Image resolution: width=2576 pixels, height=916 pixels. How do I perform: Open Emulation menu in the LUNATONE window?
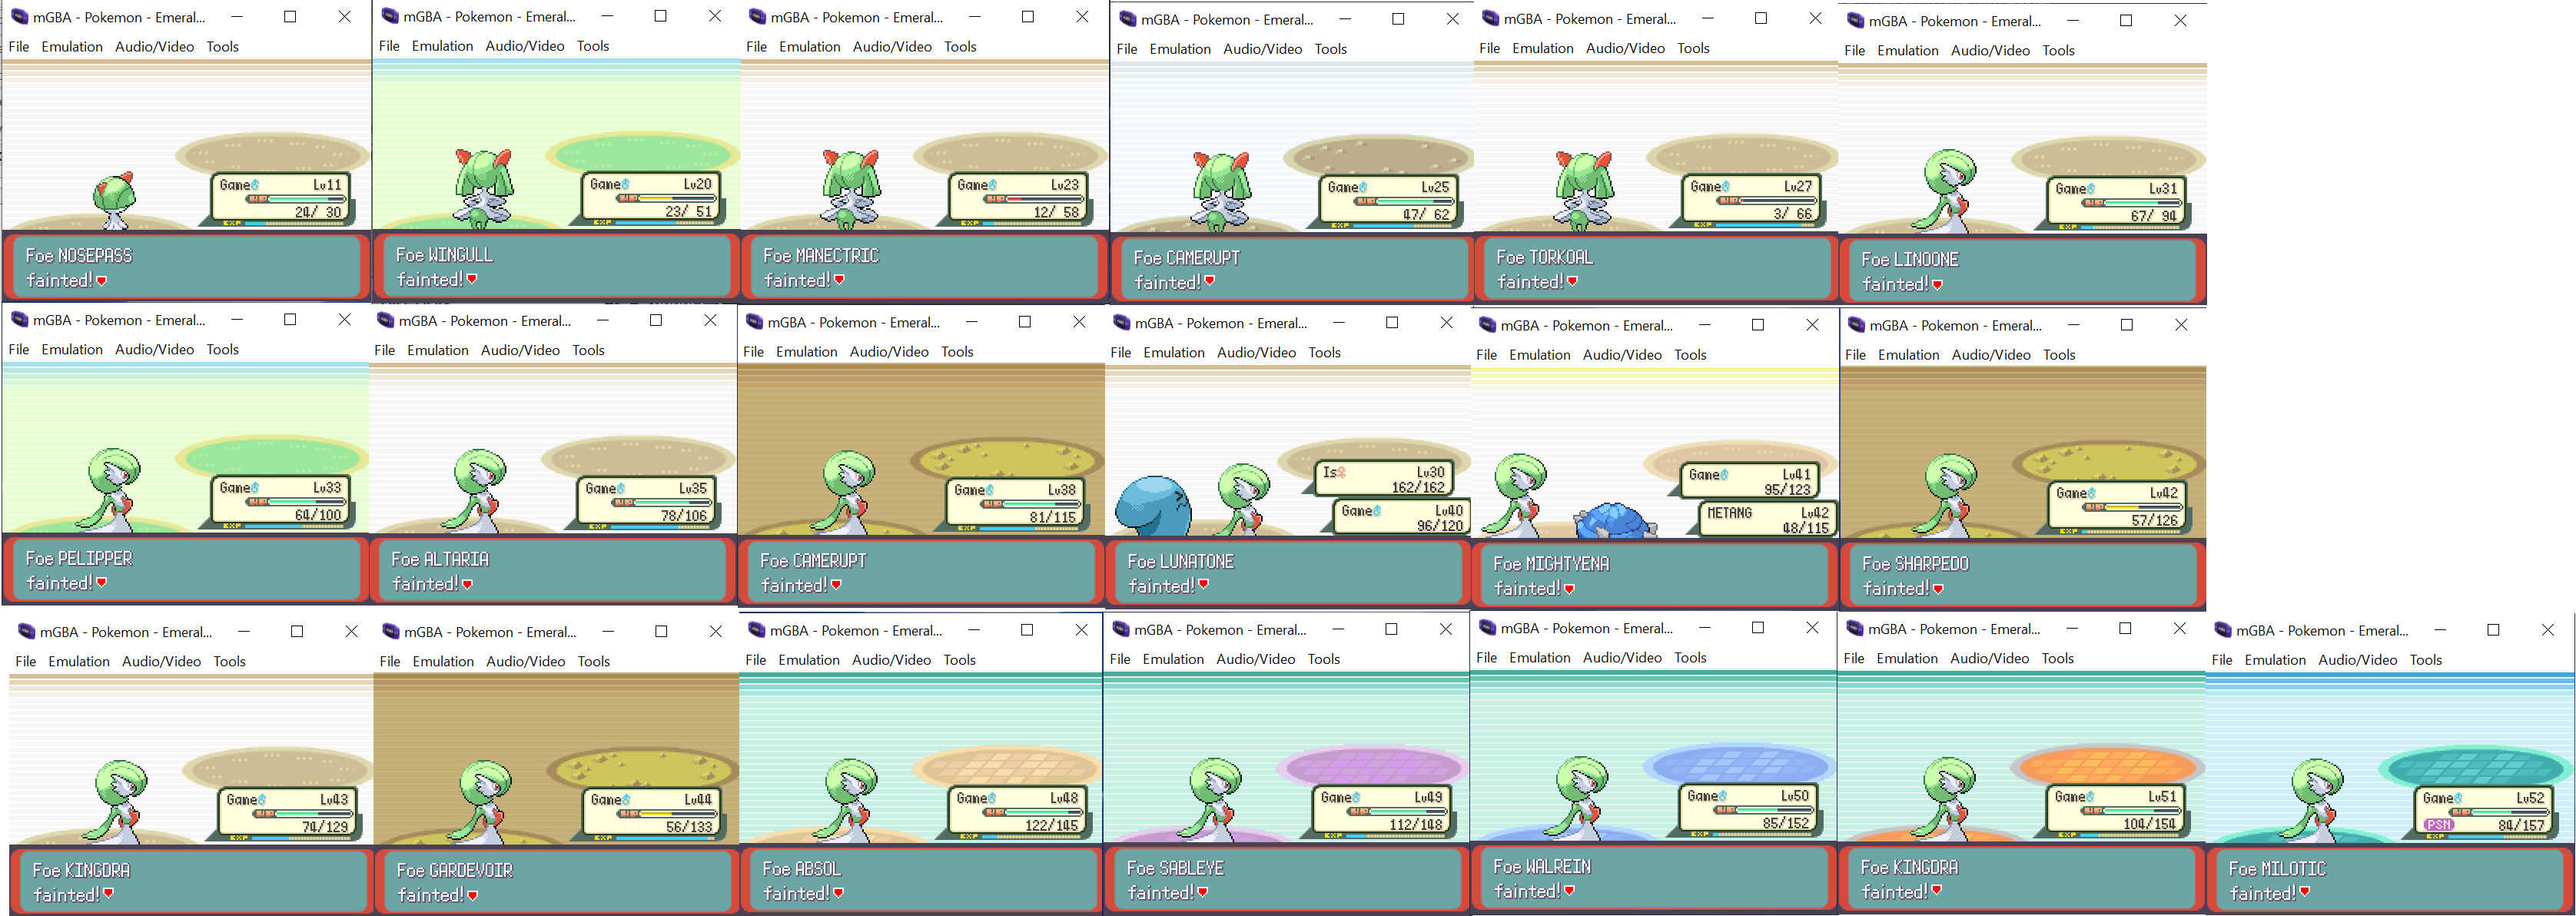[x=1174, y=353]
